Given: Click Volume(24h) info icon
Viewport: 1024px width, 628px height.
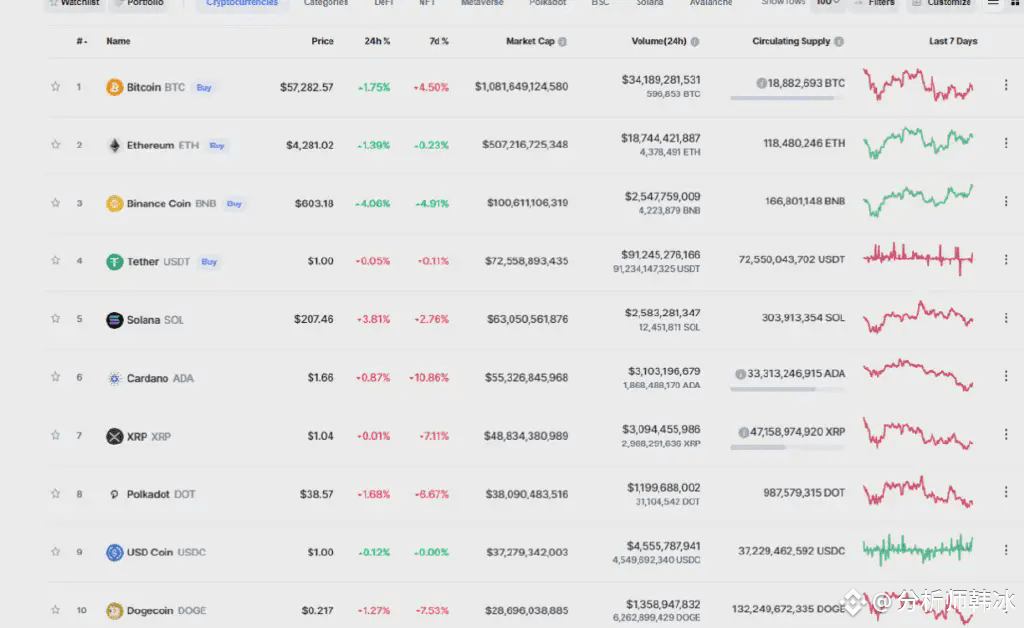Looking at the screenshot, I should tap(695, 42).
